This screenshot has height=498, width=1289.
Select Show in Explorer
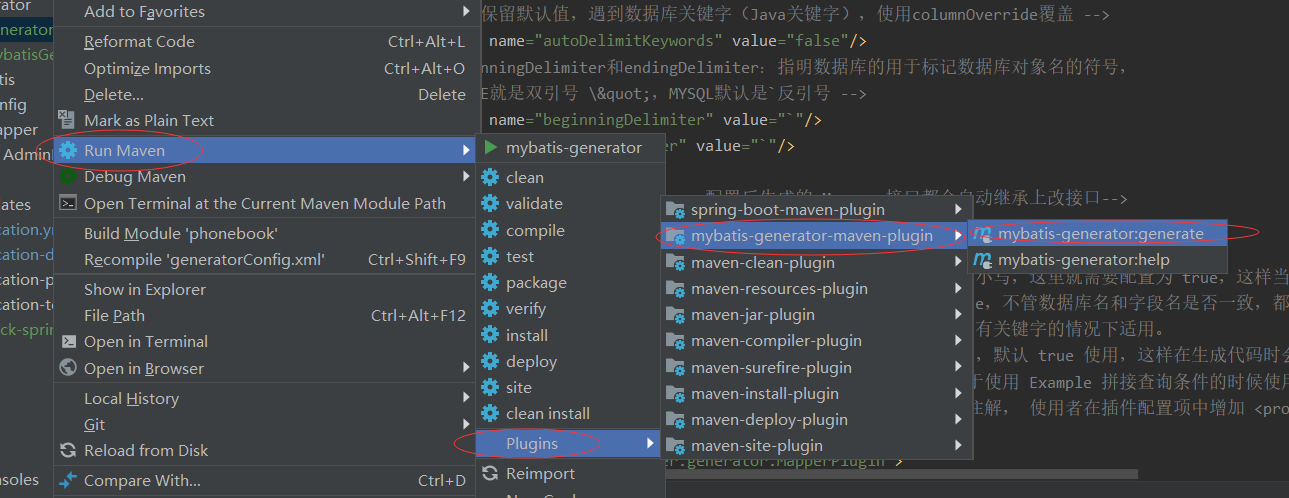pyautogui.click(x=264, y=289)
